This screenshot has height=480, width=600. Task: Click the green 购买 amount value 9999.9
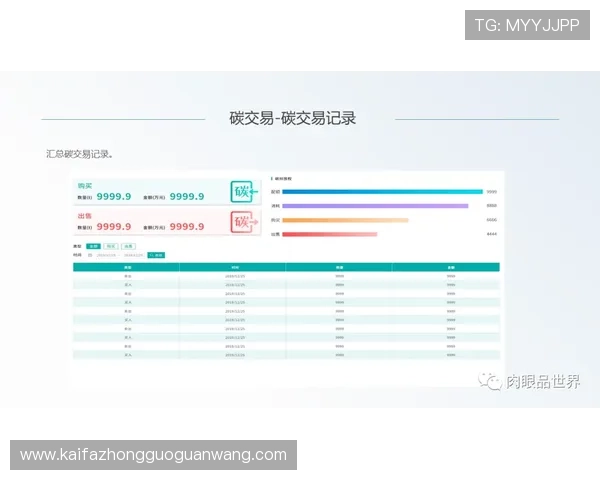[x=187, y=197]
